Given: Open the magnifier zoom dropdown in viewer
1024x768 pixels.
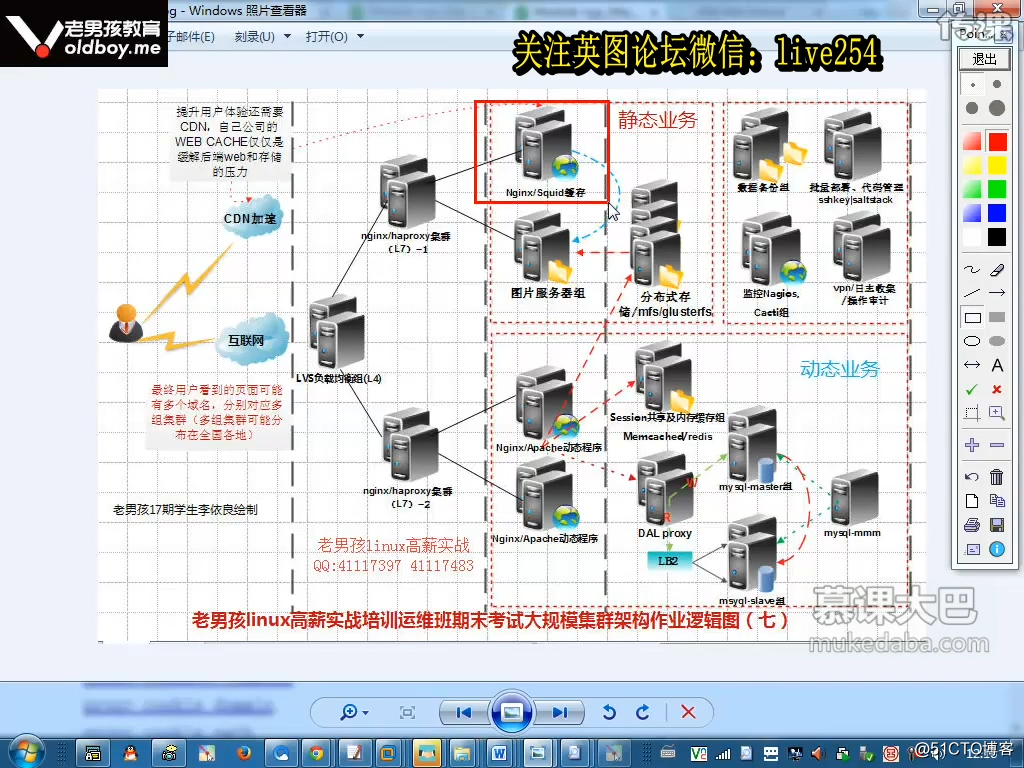Looking at the screenshot, I should pyautogui.click(x=355, y=712).
